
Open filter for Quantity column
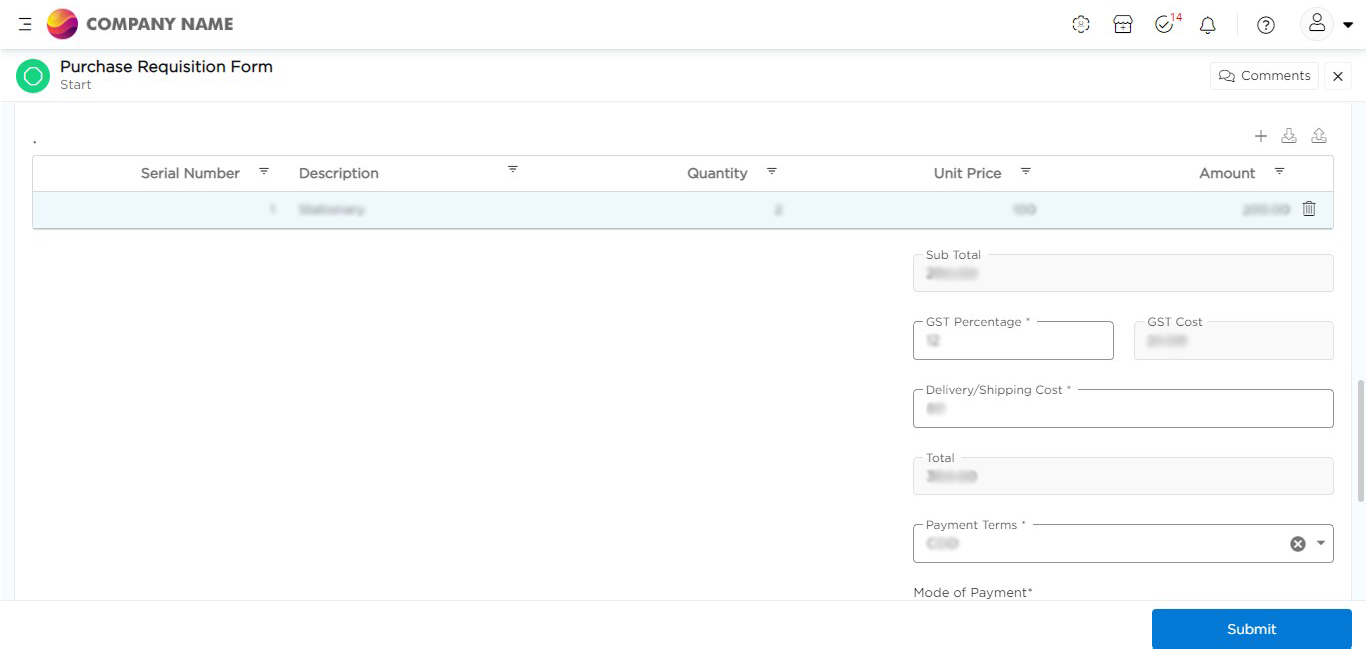(771, 171)
